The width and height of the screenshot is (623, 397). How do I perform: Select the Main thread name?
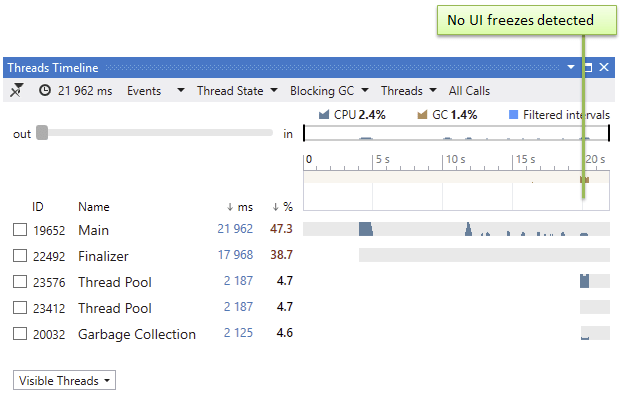coord(93,230)
